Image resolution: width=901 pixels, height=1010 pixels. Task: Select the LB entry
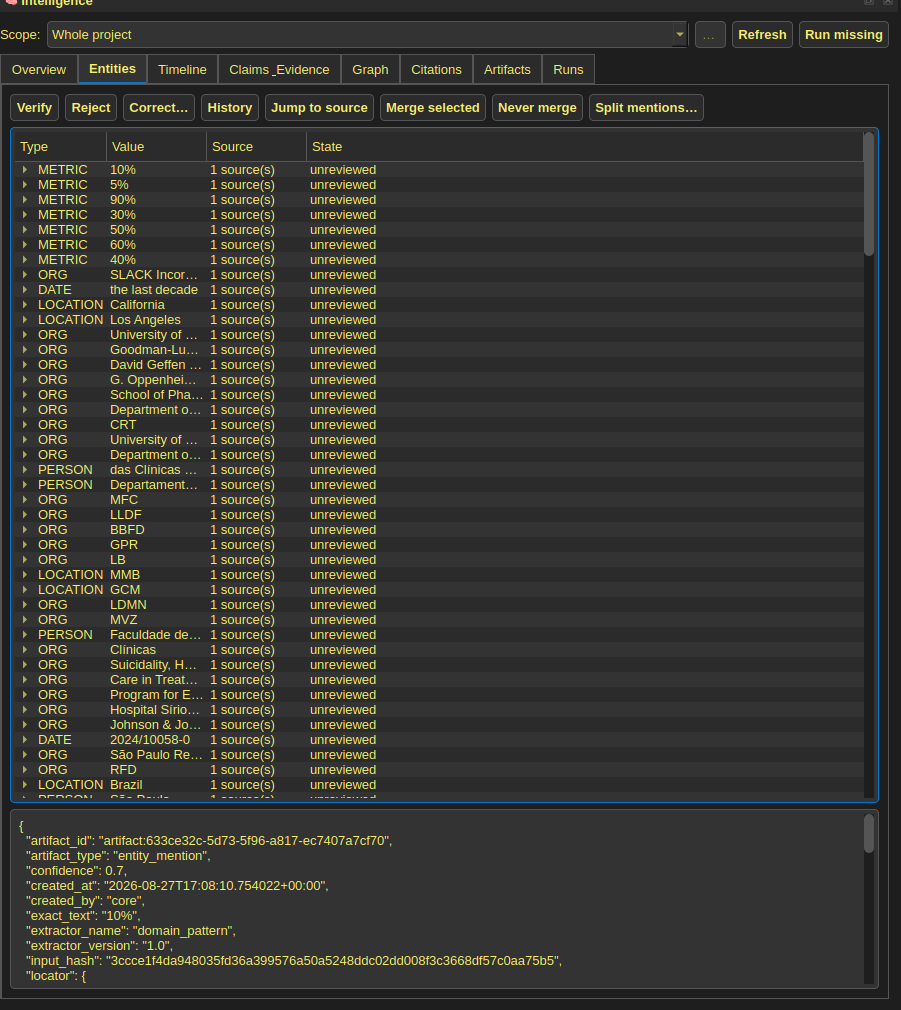(x=118, y=560)
